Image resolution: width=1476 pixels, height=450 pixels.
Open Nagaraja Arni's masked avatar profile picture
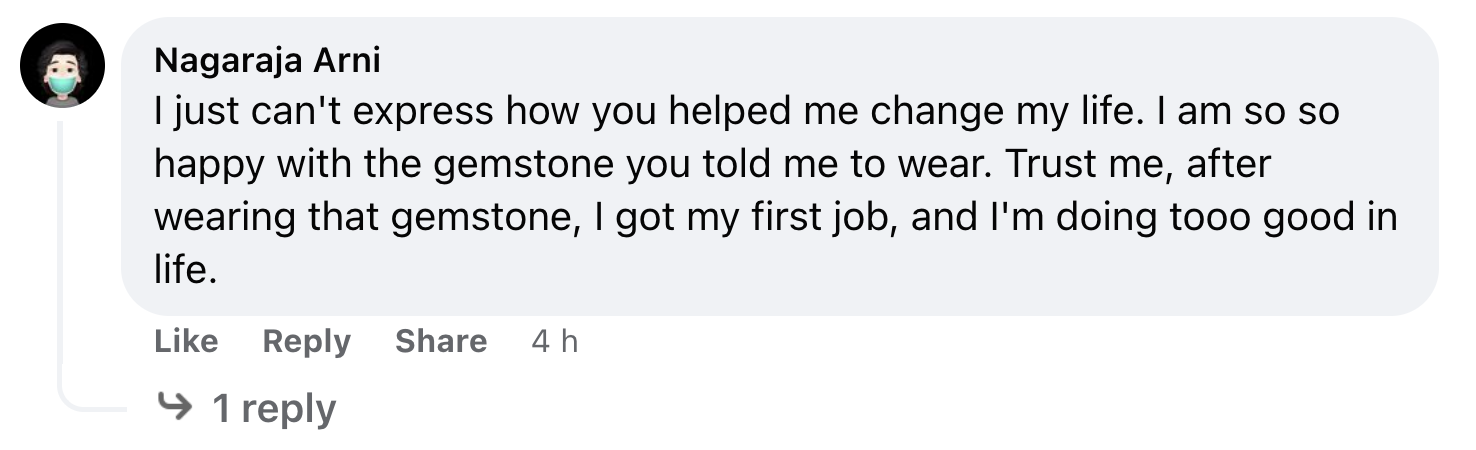click(62, 65)
